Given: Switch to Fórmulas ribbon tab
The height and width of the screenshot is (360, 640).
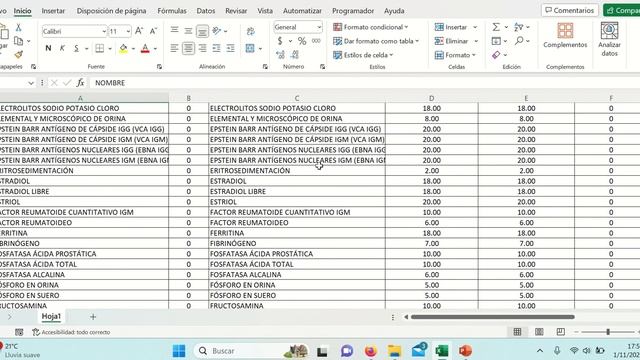Looking at the screenshot, I should coord(172,11).
